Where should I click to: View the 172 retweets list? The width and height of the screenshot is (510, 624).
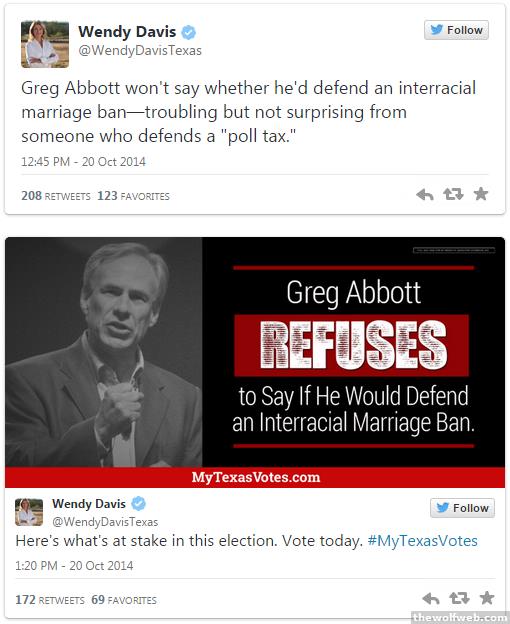50,600
